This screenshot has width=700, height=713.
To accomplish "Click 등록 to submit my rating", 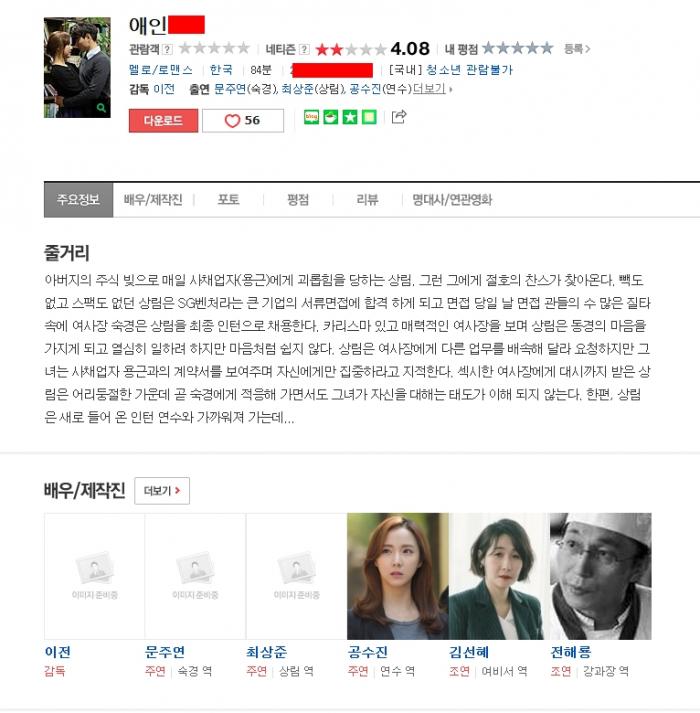I will pyautogui.click(x=577, y=49).
